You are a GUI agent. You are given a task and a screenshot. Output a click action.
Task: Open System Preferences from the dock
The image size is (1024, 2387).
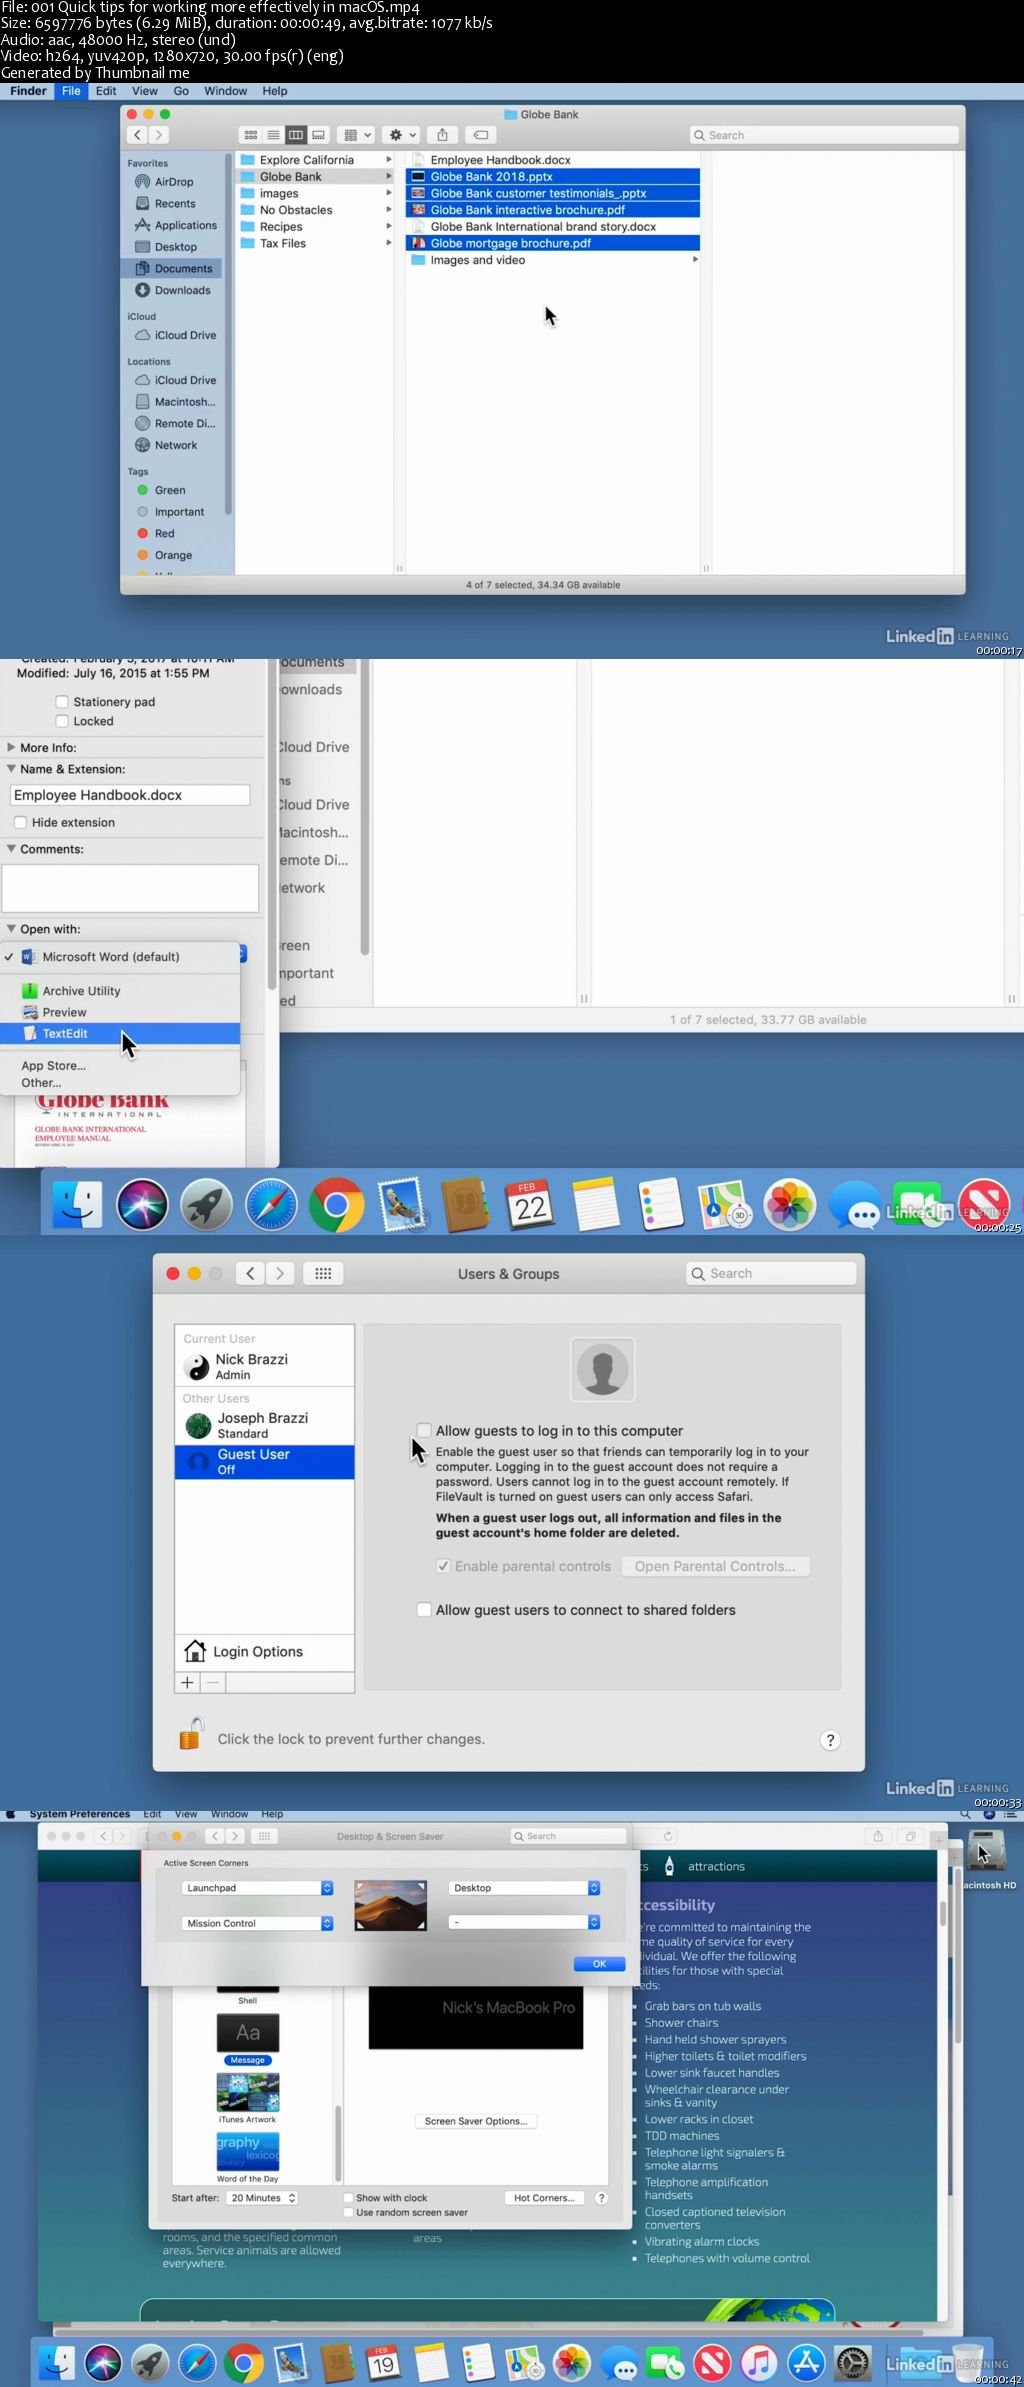coord(853,2363)
